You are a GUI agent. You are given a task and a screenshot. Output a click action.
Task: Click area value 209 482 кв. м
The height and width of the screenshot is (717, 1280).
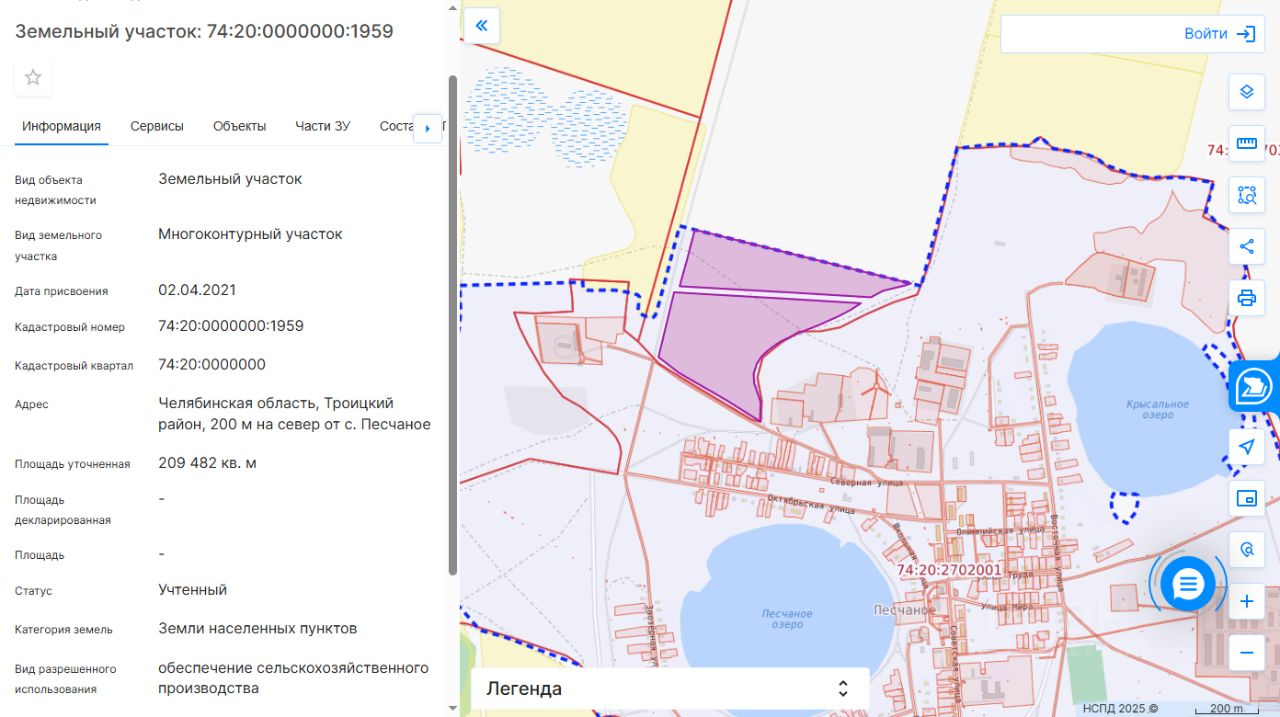[208, 463]
